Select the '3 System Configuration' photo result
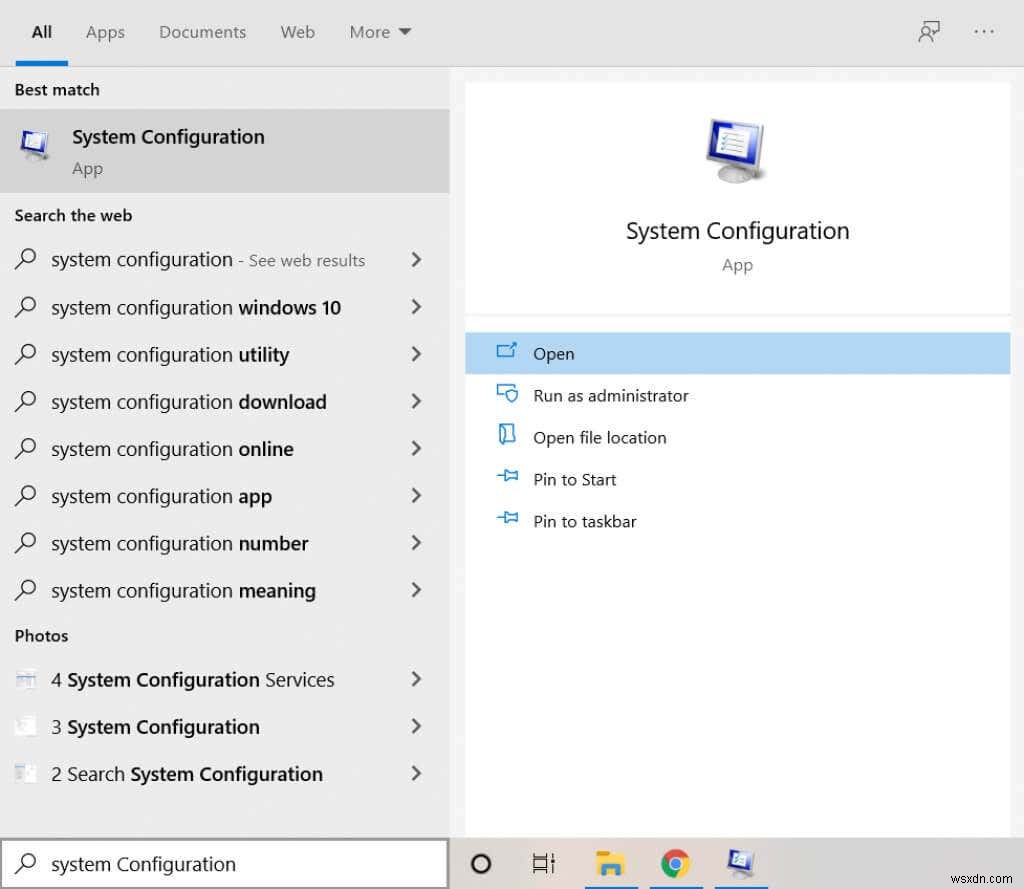Image resolution: width=1024 pixels, height=889 pixels. pos(155,727)
